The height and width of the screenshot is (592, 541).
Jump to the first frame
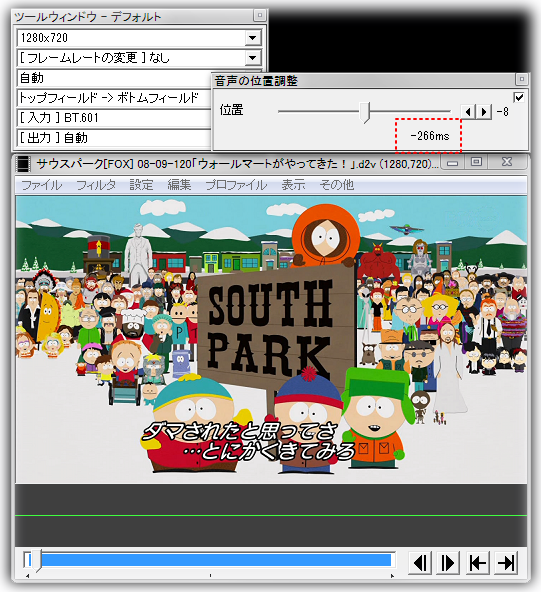pyautogui.click(x=477, y=563)
